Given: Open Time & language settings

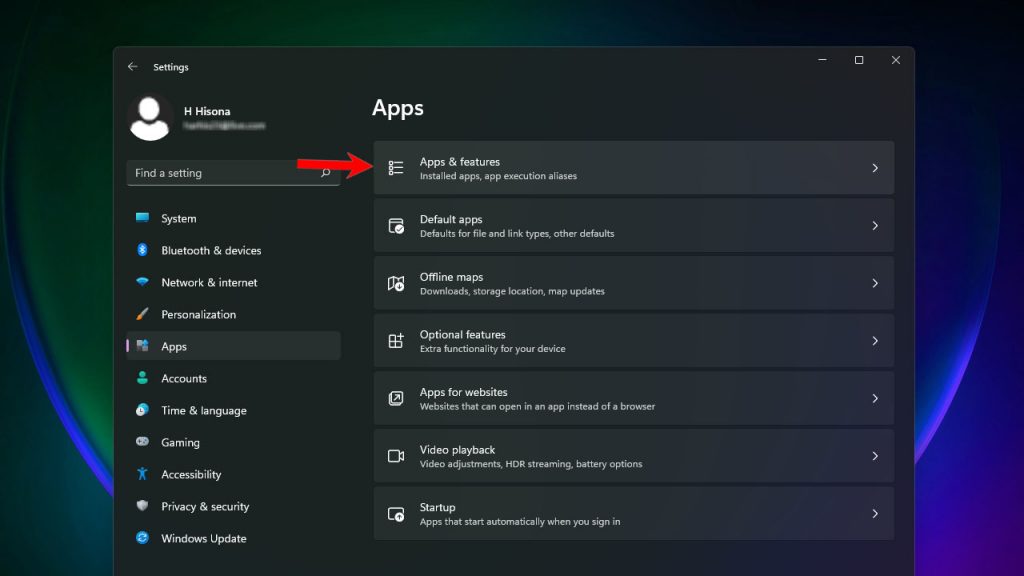Looking at the screenshot, I should [x=233, y=410].
